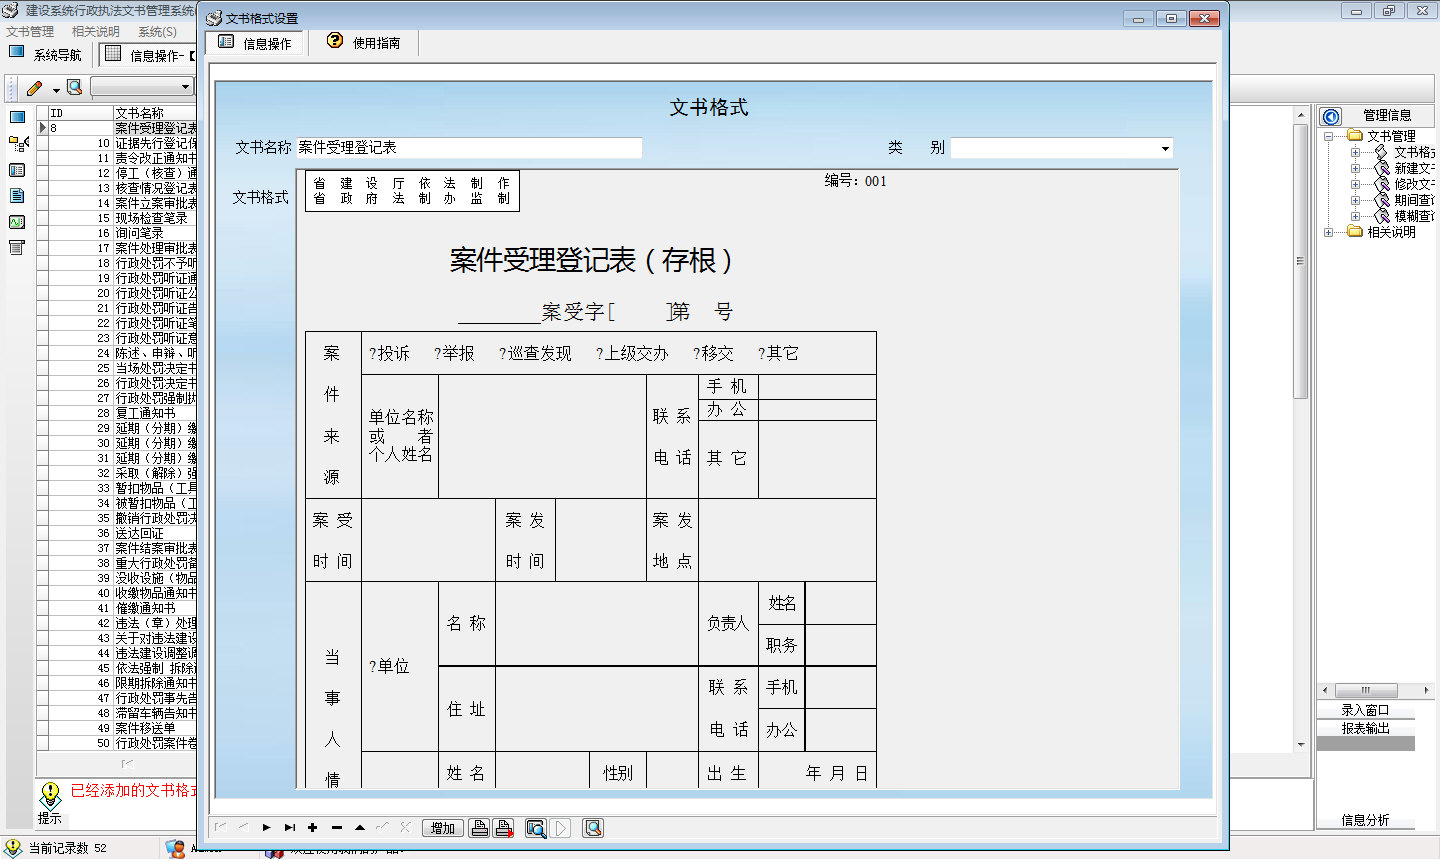Click the ?举报 option in the form
Image resolution: width=1440 pixels, height=860 pixels.
(x=454, y=354)
